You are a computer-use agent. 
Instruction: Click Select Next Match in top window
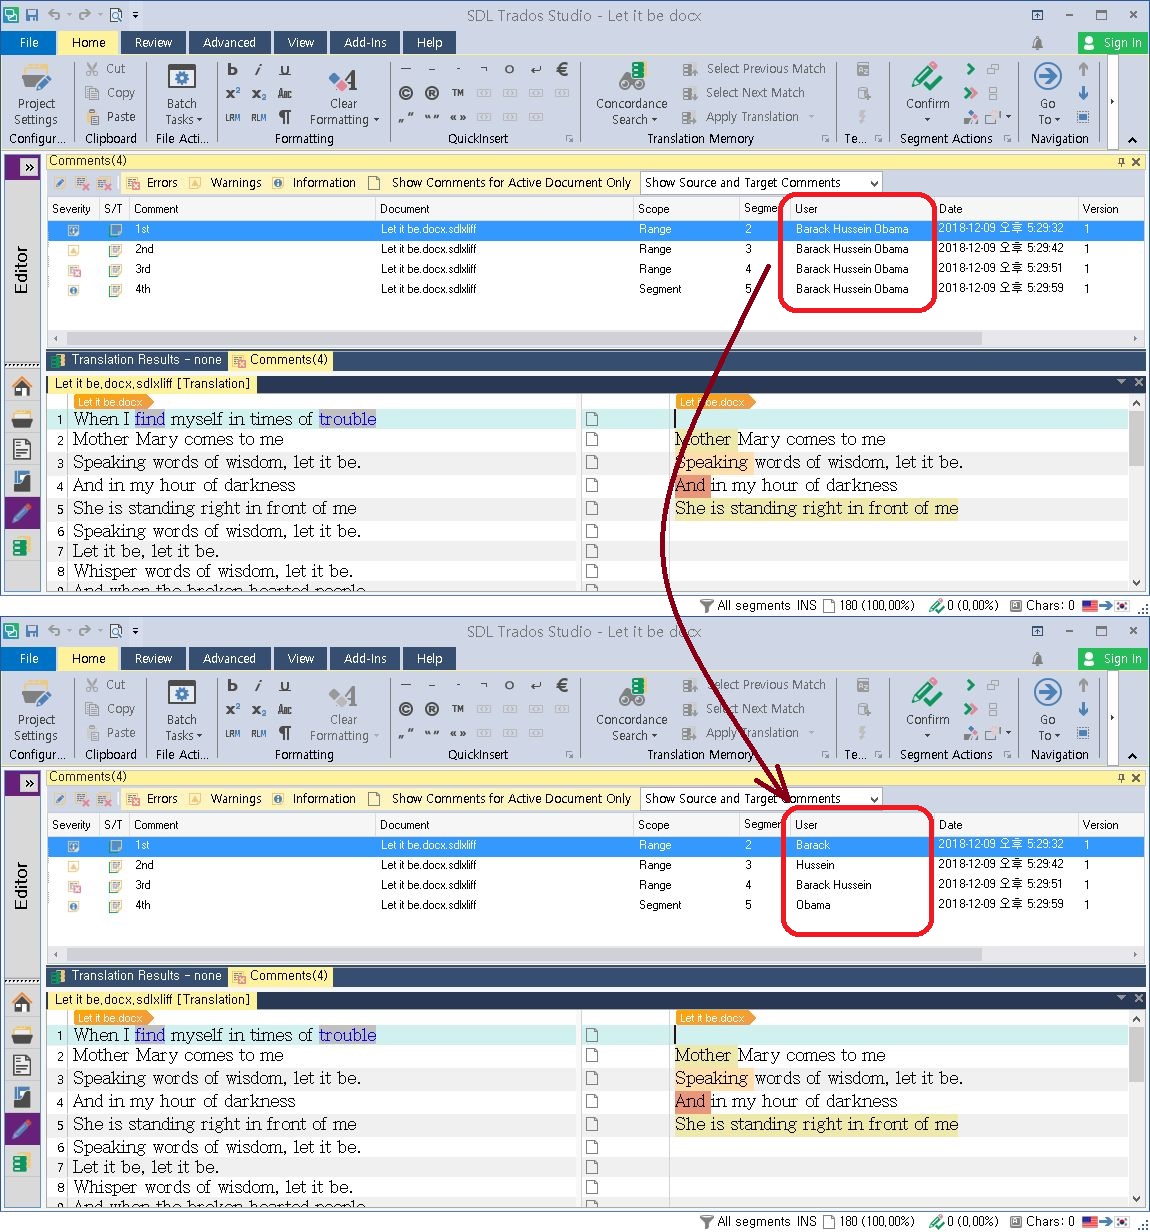coord(744,93)
